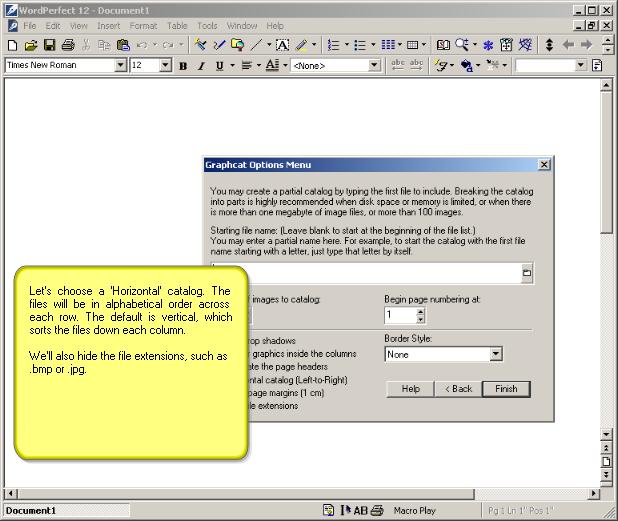Open the Tools menu
This screenshot has width=618, height=521.
click(x=207, y=26)
